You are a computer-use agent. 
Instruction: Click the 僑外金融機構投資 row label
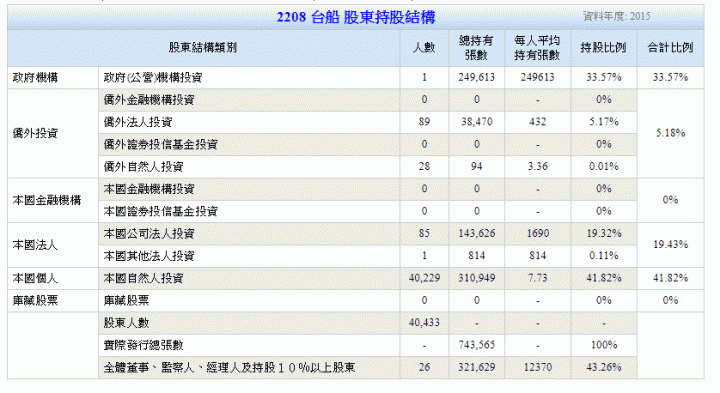pos(149,100)
